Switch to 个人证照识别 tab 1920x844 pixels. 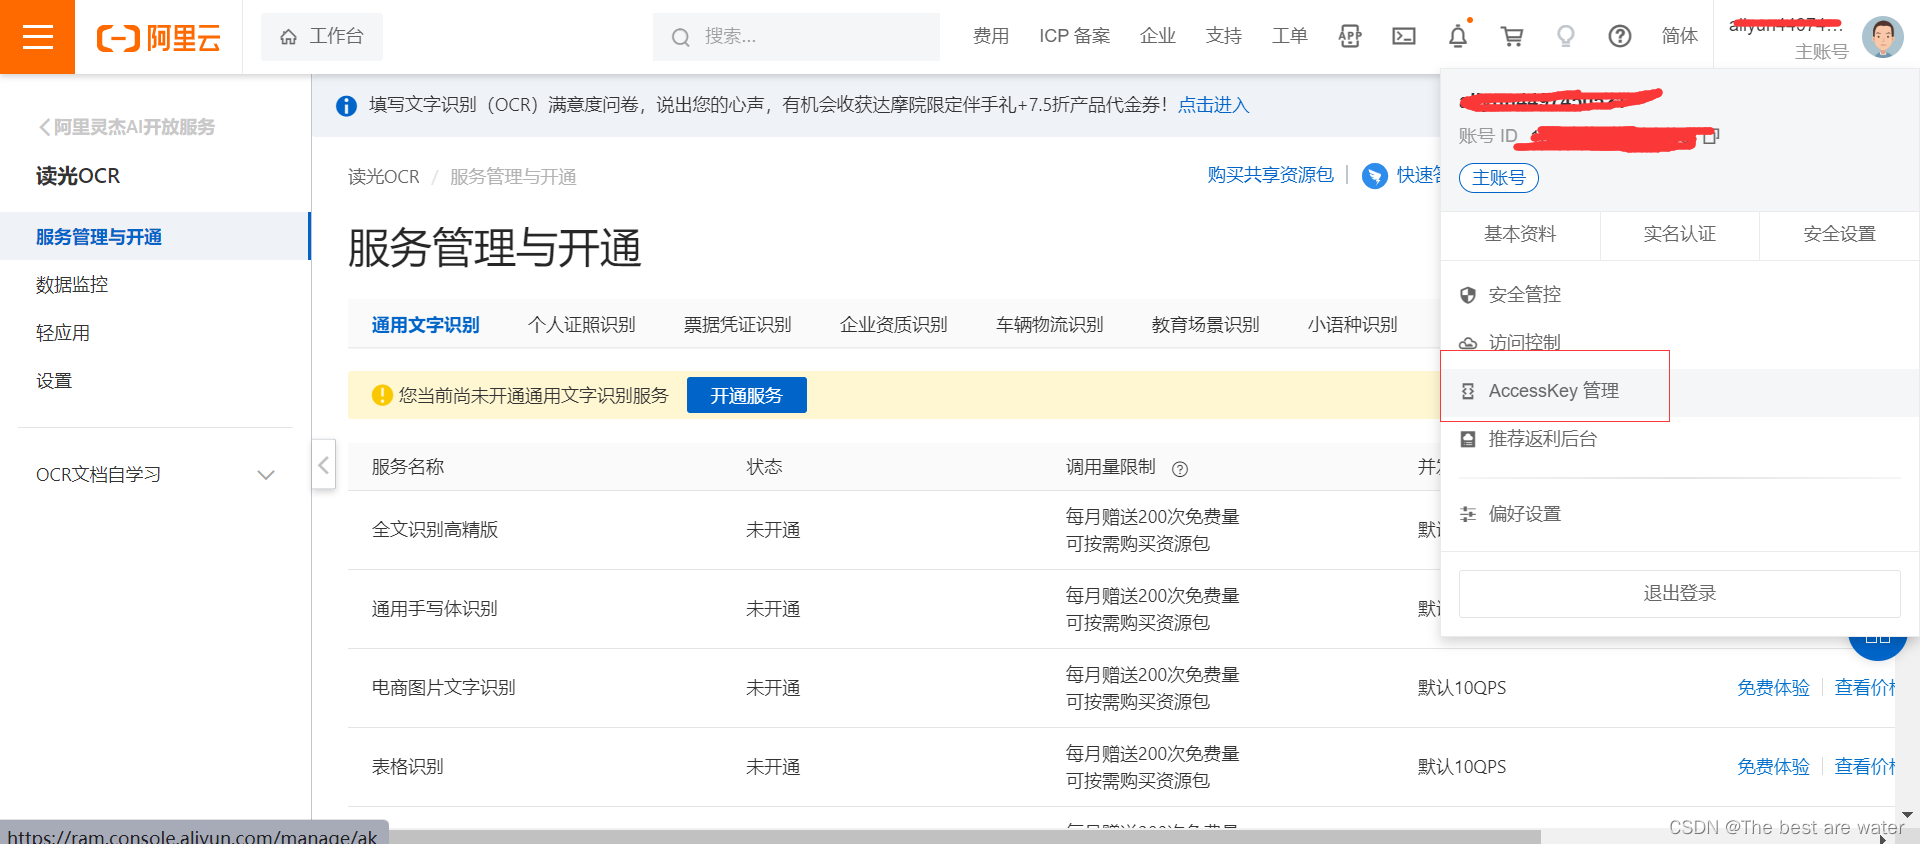point(581,325)
